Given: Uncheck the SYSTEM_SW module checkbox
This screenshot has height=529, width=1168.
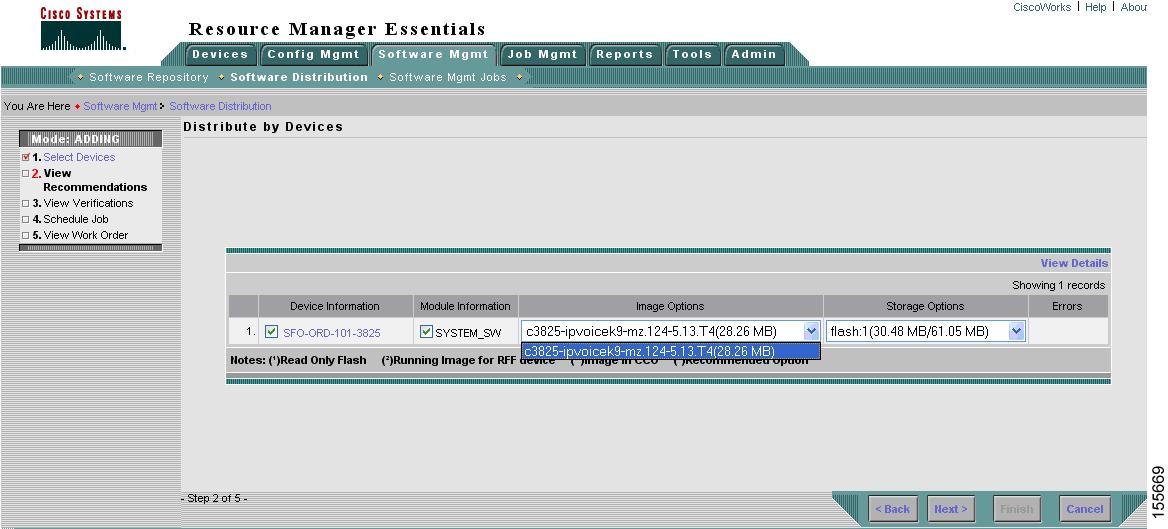Looking at the screenshot, I should 426,332.
